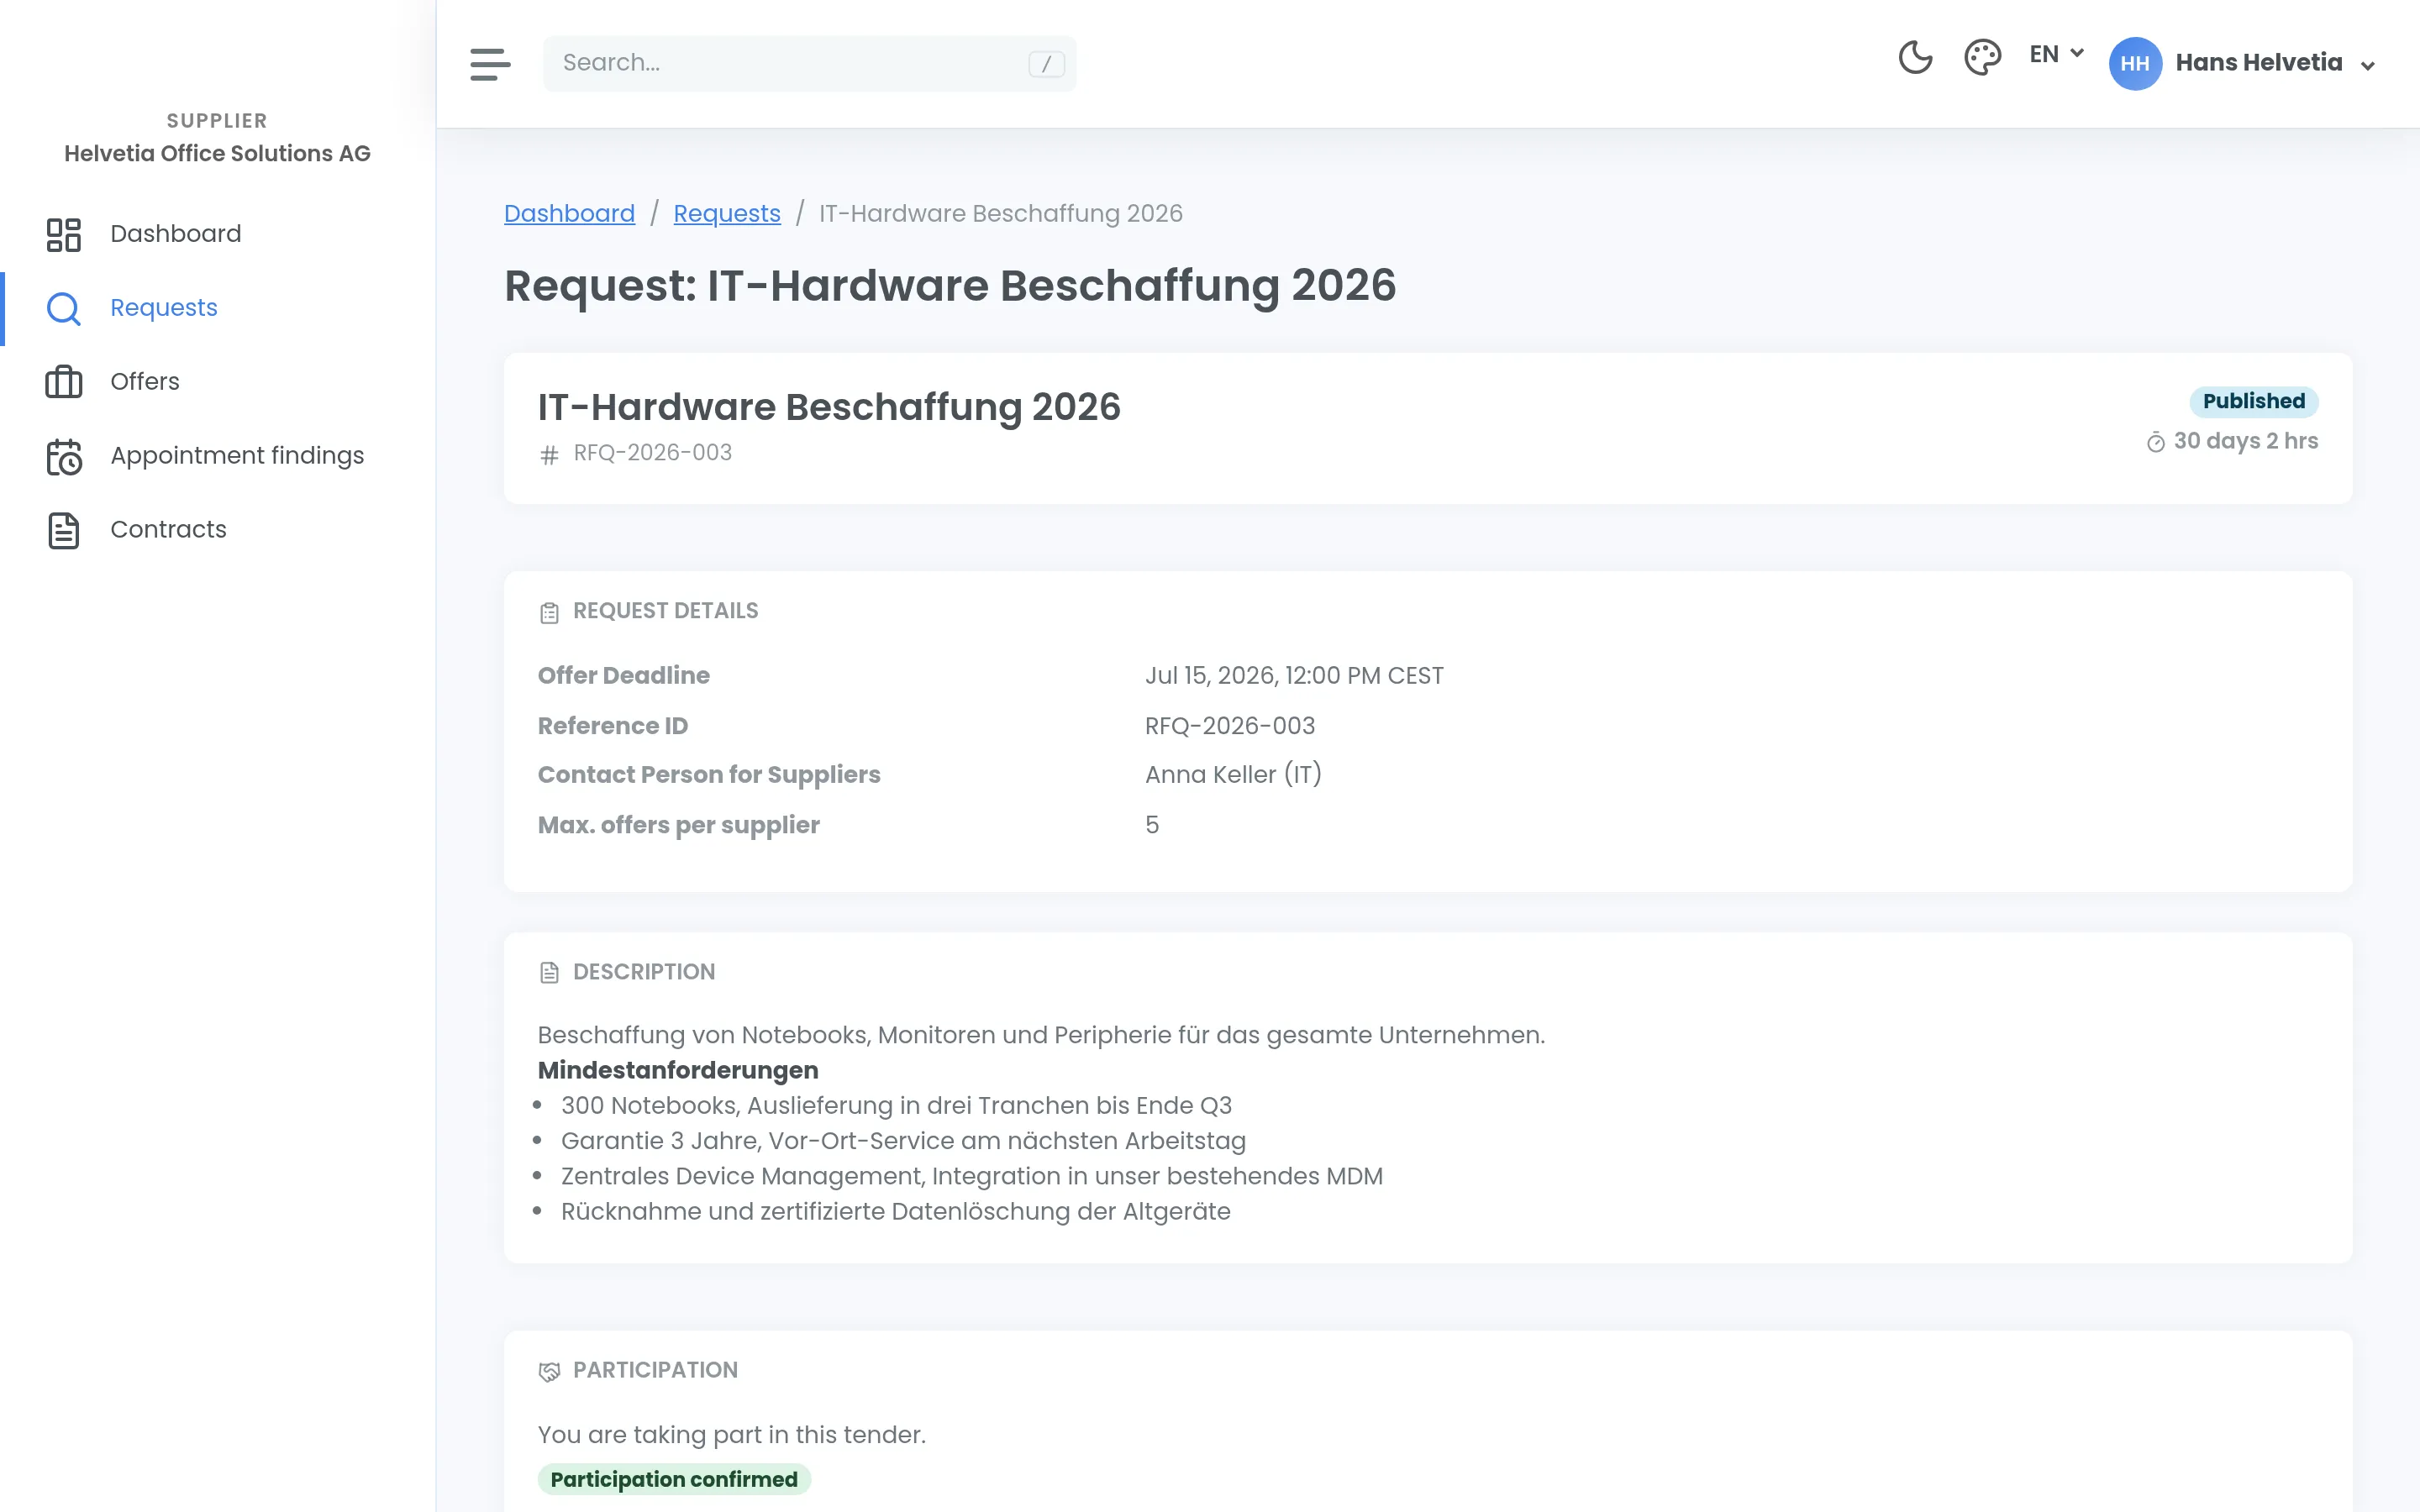Toggle the sidebar hamburger menu
This screenshot has height=1512, width=2420.
point(490,64)
